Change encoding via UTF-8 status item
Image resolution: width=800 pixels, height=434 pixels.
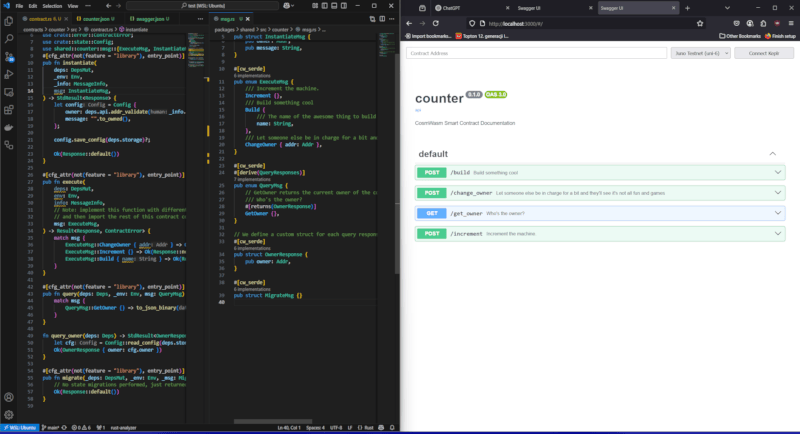(x=336, y=428)
